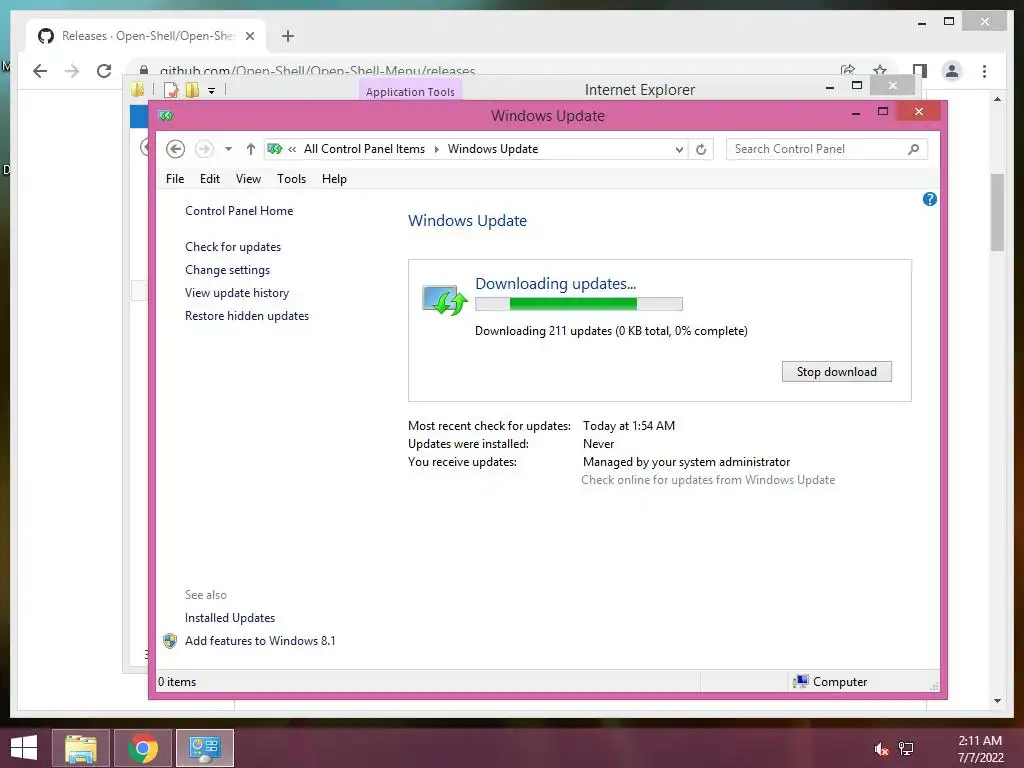Click Chrome address bar URL

pyautogui.click(x=317, y=71)
